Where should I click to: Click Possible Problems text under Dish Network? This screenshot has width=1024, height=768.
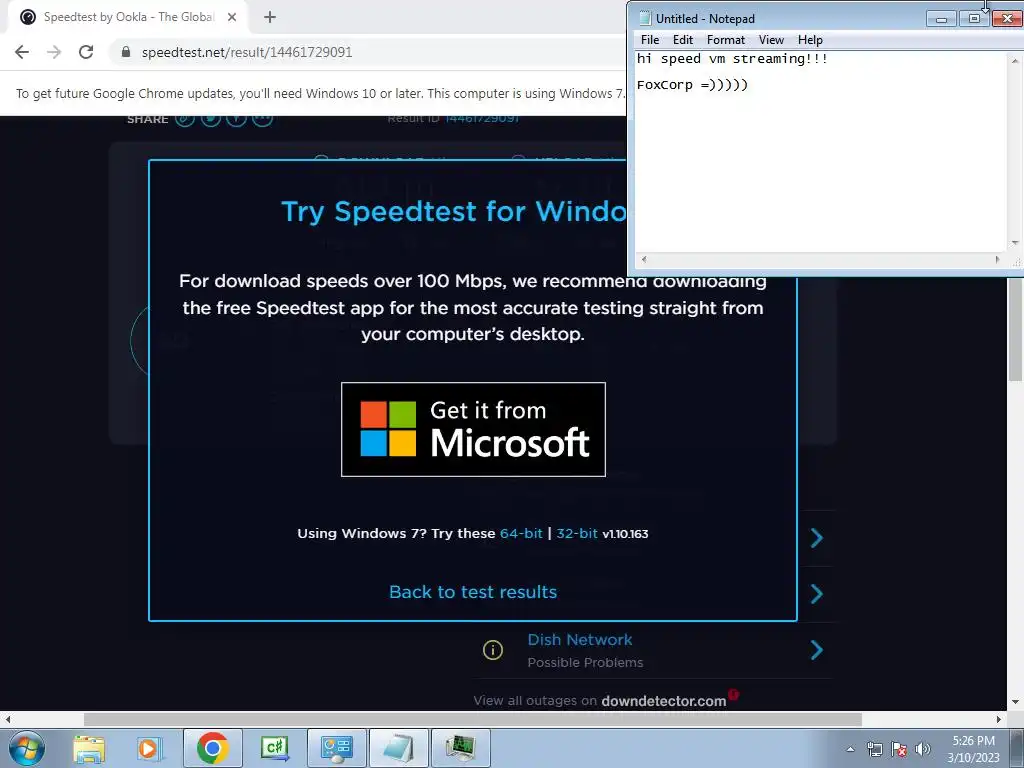tap(585, 662)
